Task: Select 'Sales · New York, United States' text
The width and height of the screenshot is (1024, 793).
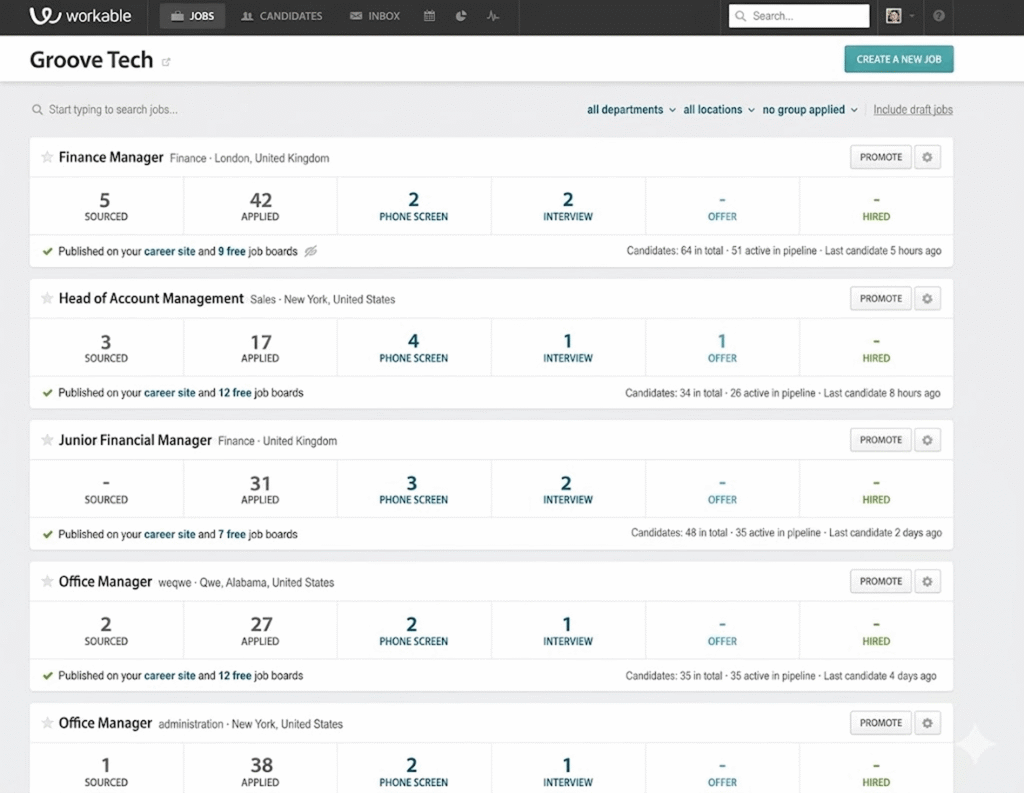Action: pyautogui.click(x=323, y=300)
